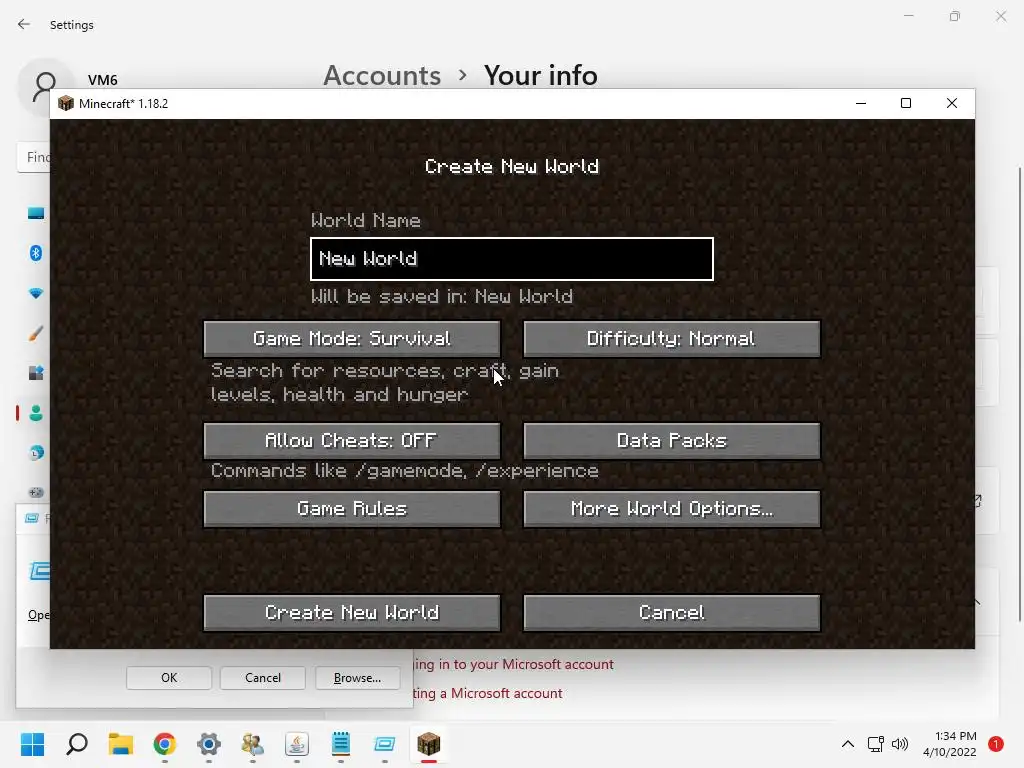Viewport: 1024px width, 768px height.
Task: Go back in Settings window
Action: (x=24, y=24)
